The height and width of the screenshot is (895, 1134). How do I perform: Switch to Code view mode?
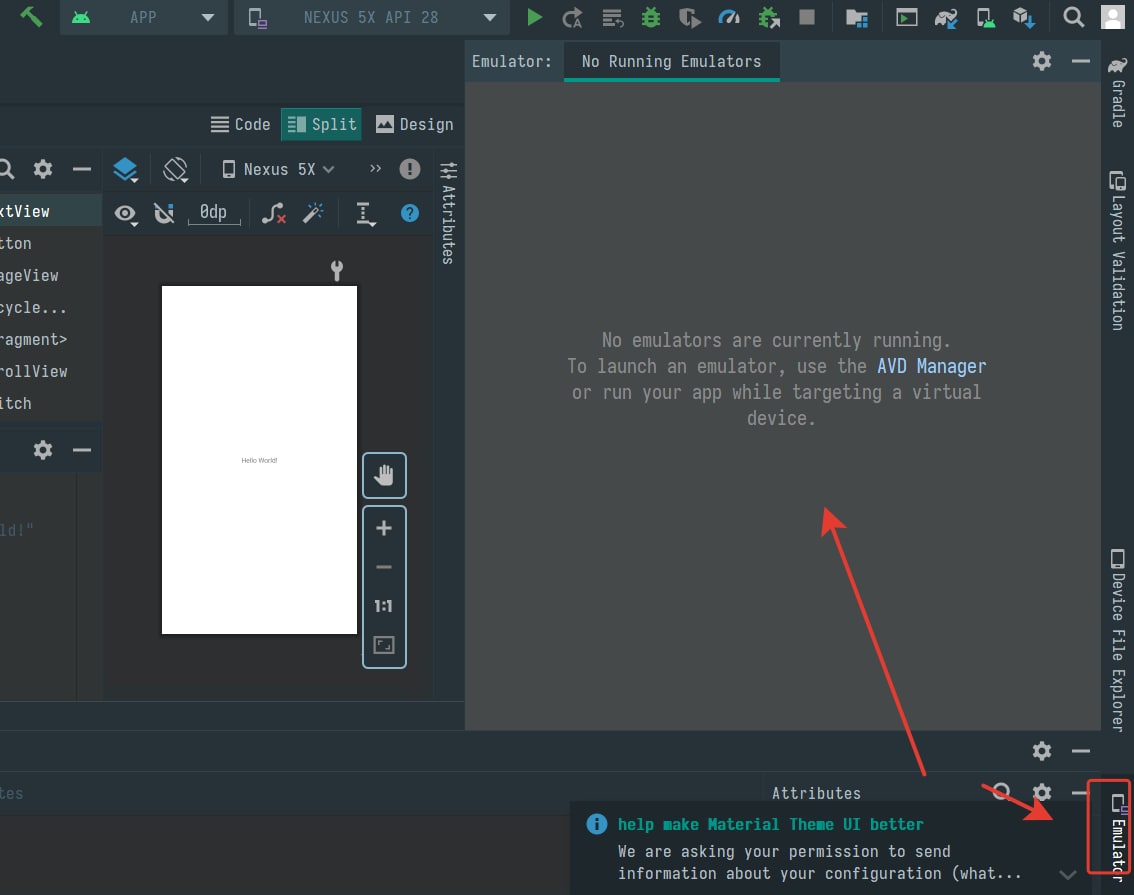(x=241, y=124)
